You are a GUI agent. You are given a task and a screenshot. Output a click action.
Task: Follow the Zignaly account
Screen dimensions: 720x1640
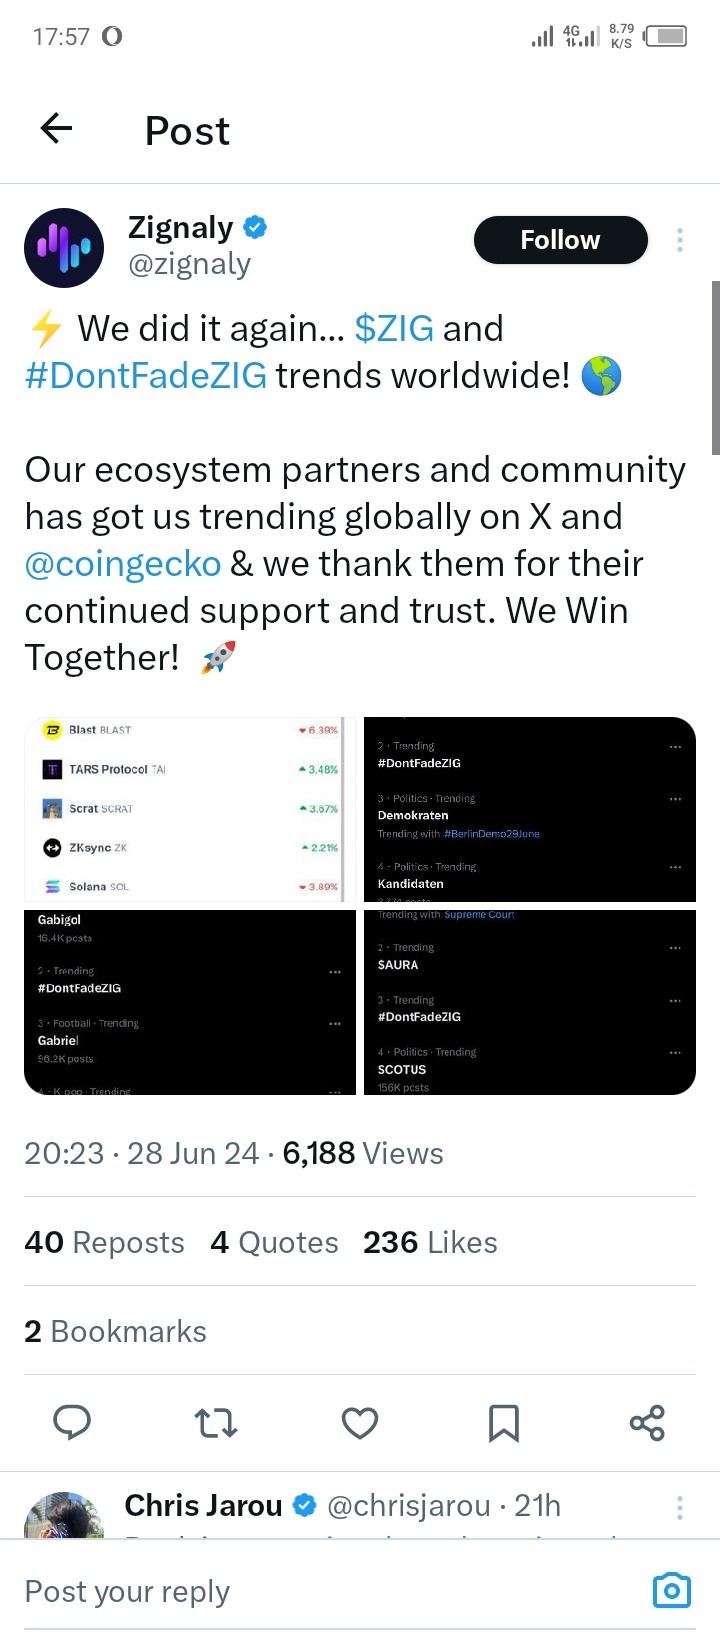pyautogui.click(x=560, y=240)
